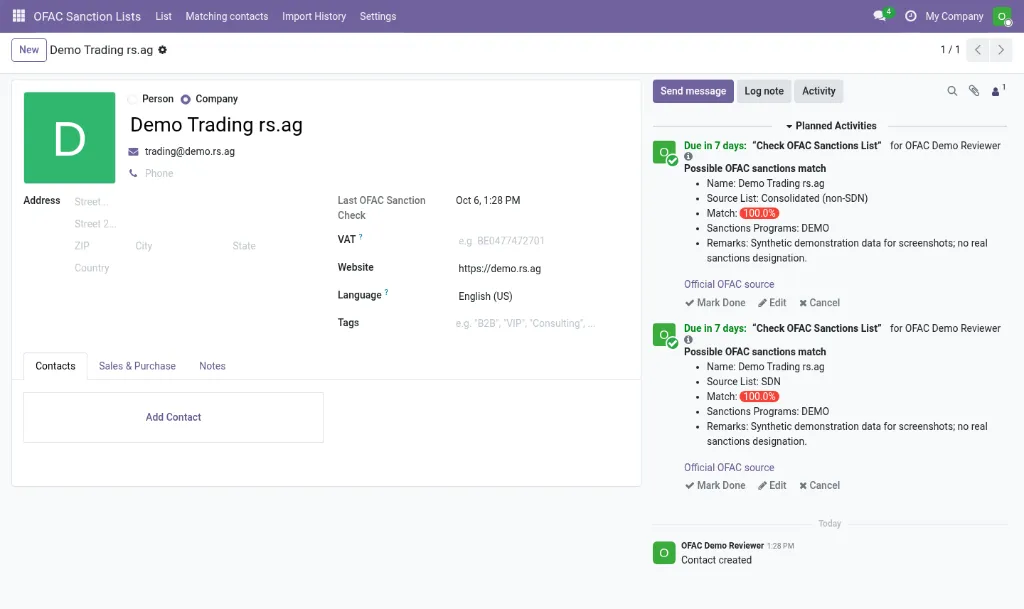Open the State dropdown field
The height and width of the screenshot is (609, 1024).
(x=272, y=246)
